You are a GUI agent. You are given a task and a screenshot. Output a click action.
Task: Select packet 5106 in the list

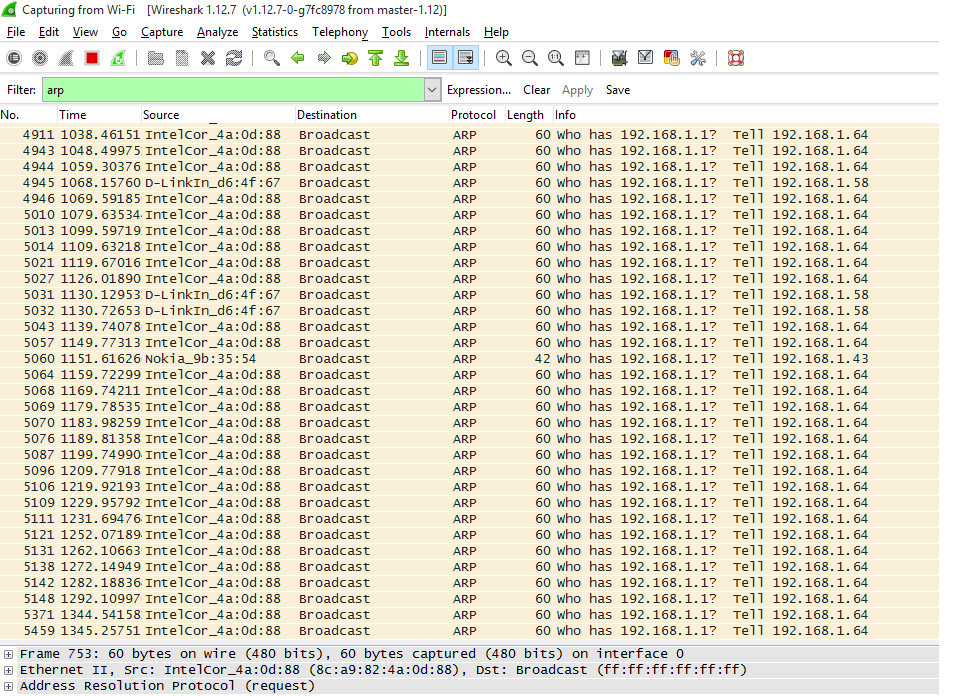tap(470, 487)
